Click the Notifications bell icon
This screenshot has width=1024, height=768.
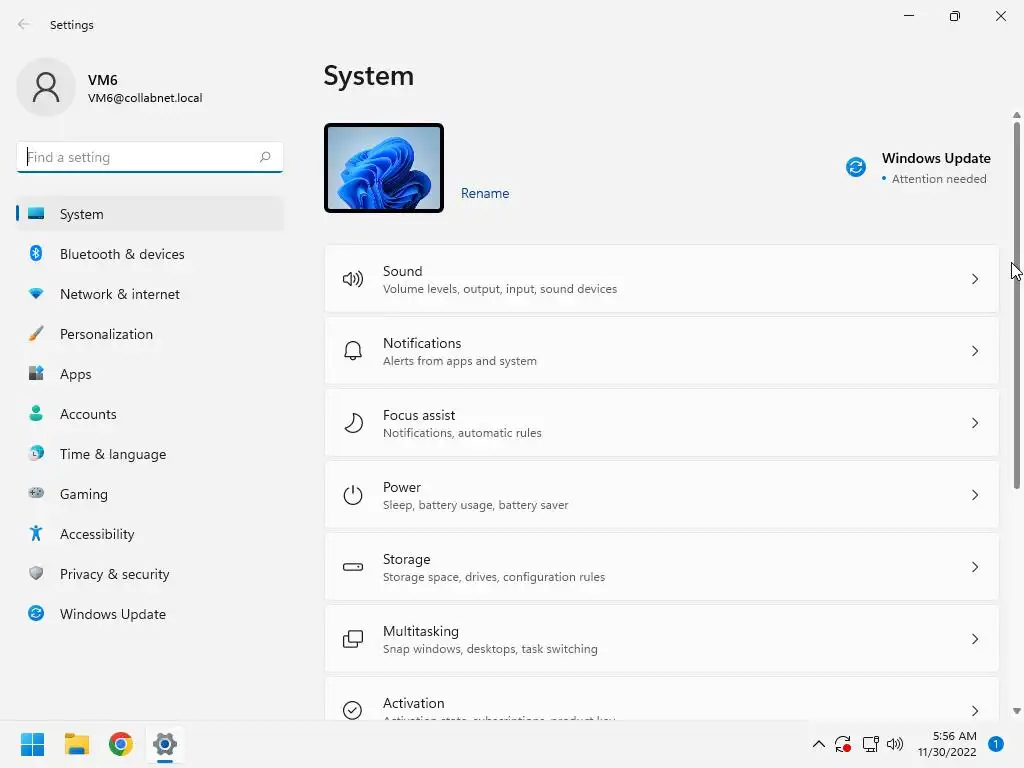[353, 351]
